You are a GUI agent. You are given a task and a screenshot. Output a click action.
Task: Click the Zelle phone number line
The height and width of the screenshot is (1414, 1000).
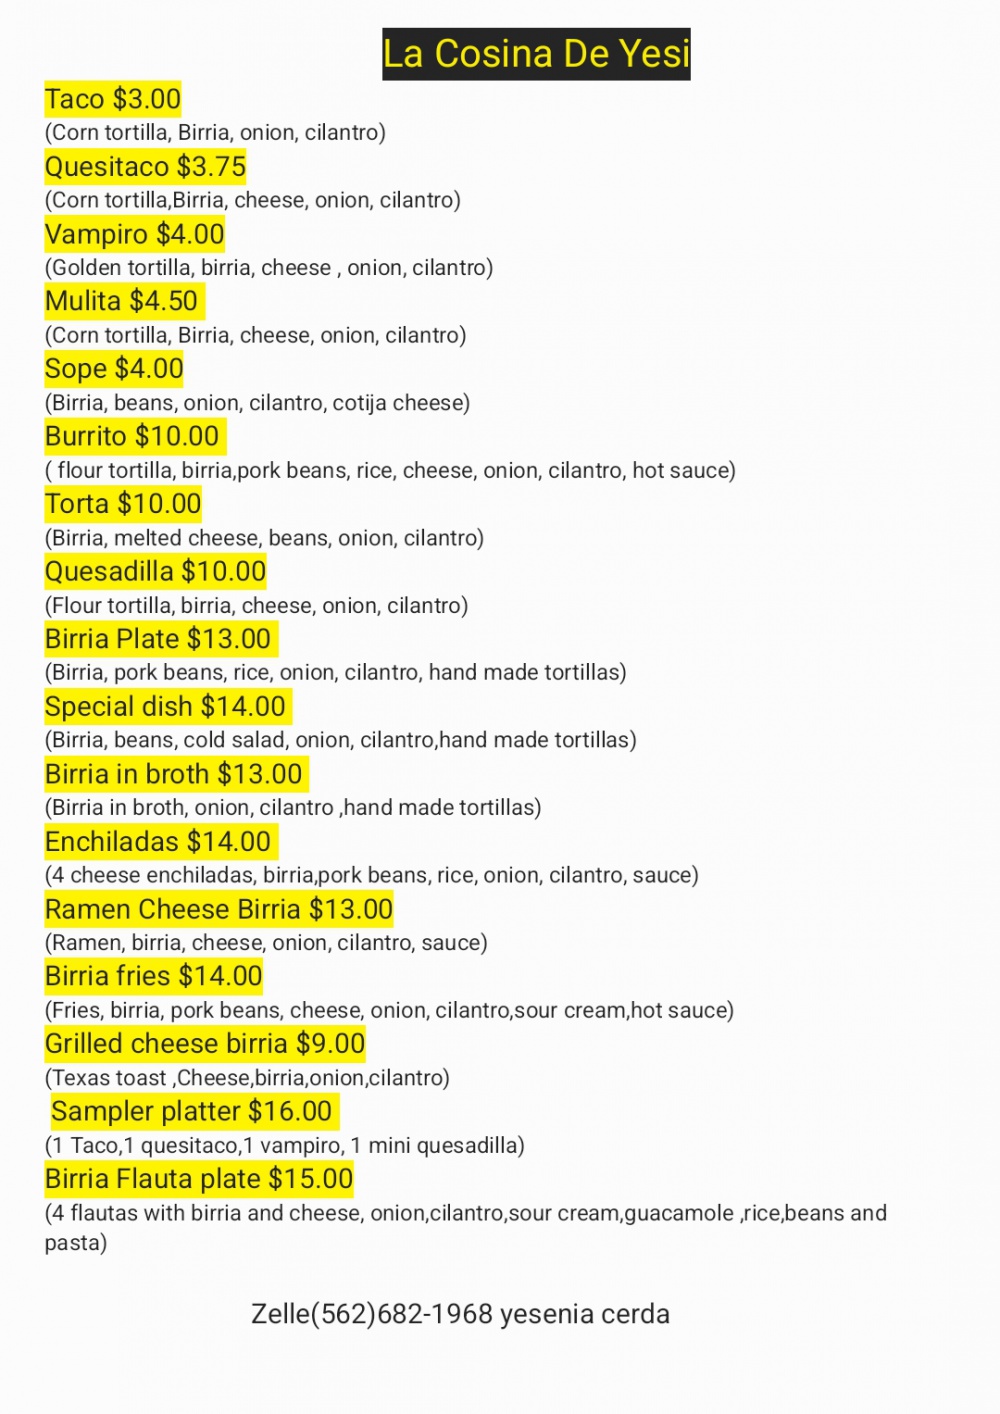tap(460, 1314)
